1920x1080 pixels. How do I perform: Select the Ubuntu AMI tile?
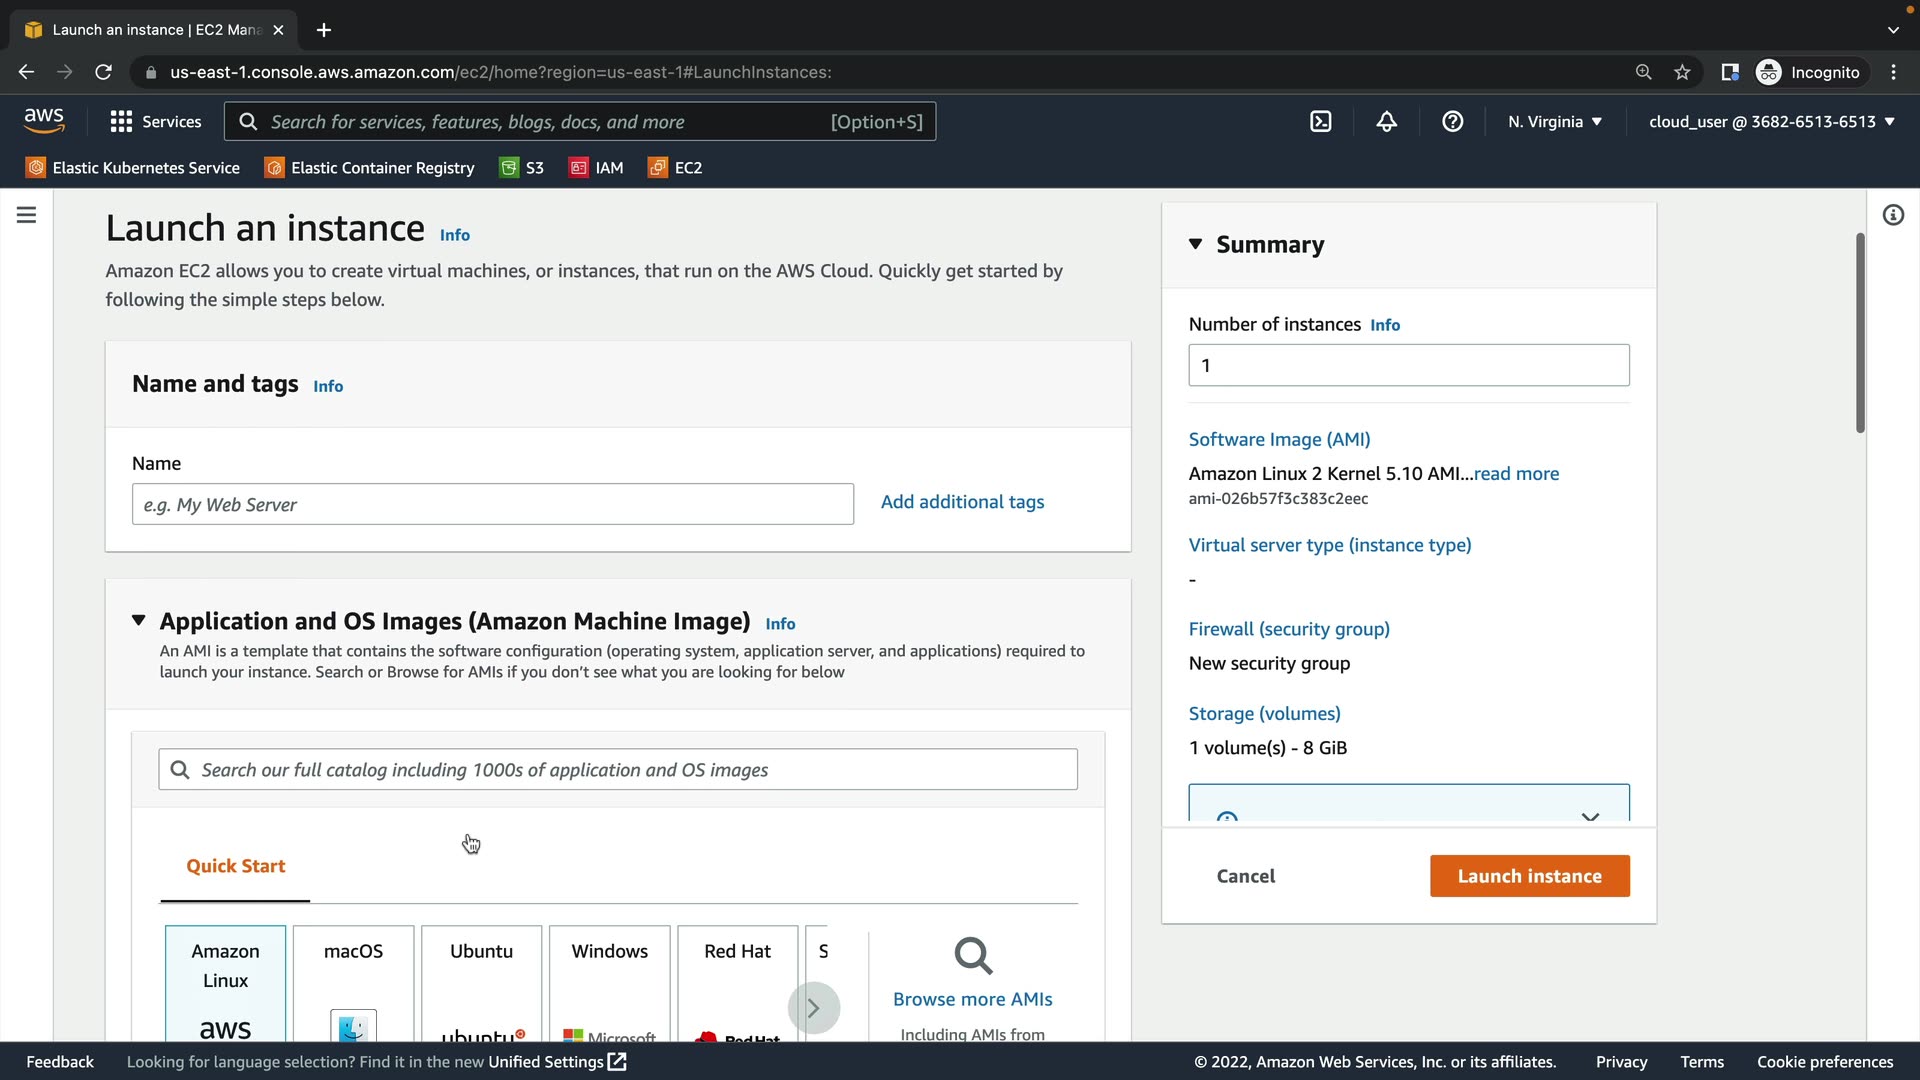[481, 982]
